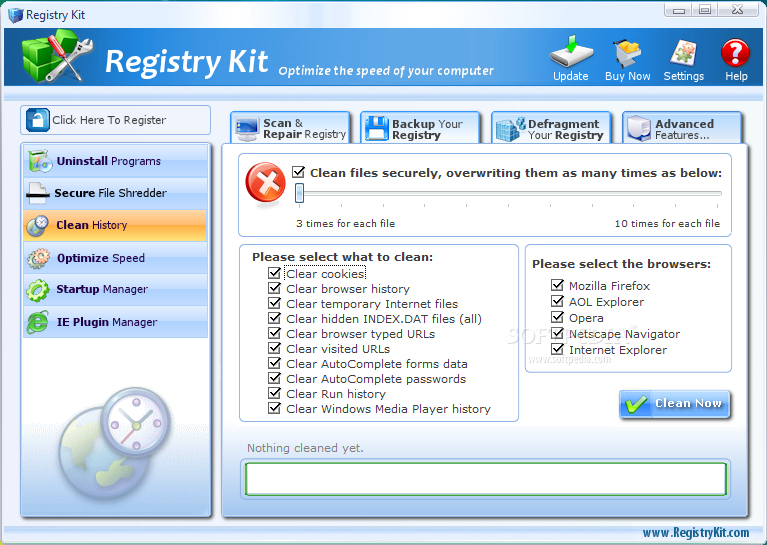Uncheck Clear browser typed URLs
Image resolution: width=767 pixels, height=545 pixels.
(x=274, y=334)
